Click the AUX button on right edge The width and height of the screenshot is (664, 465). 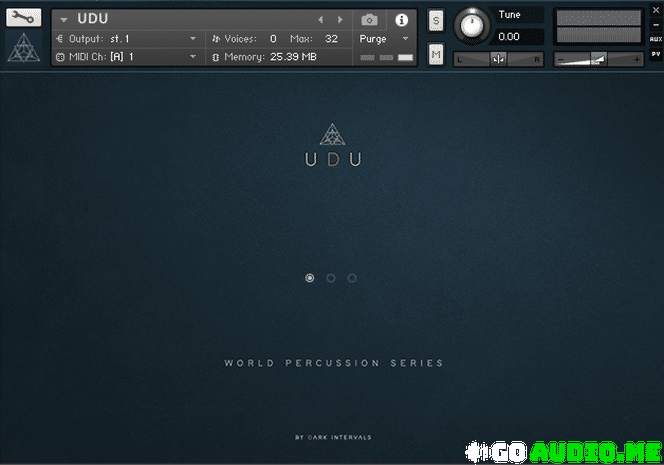click(655, 38)
